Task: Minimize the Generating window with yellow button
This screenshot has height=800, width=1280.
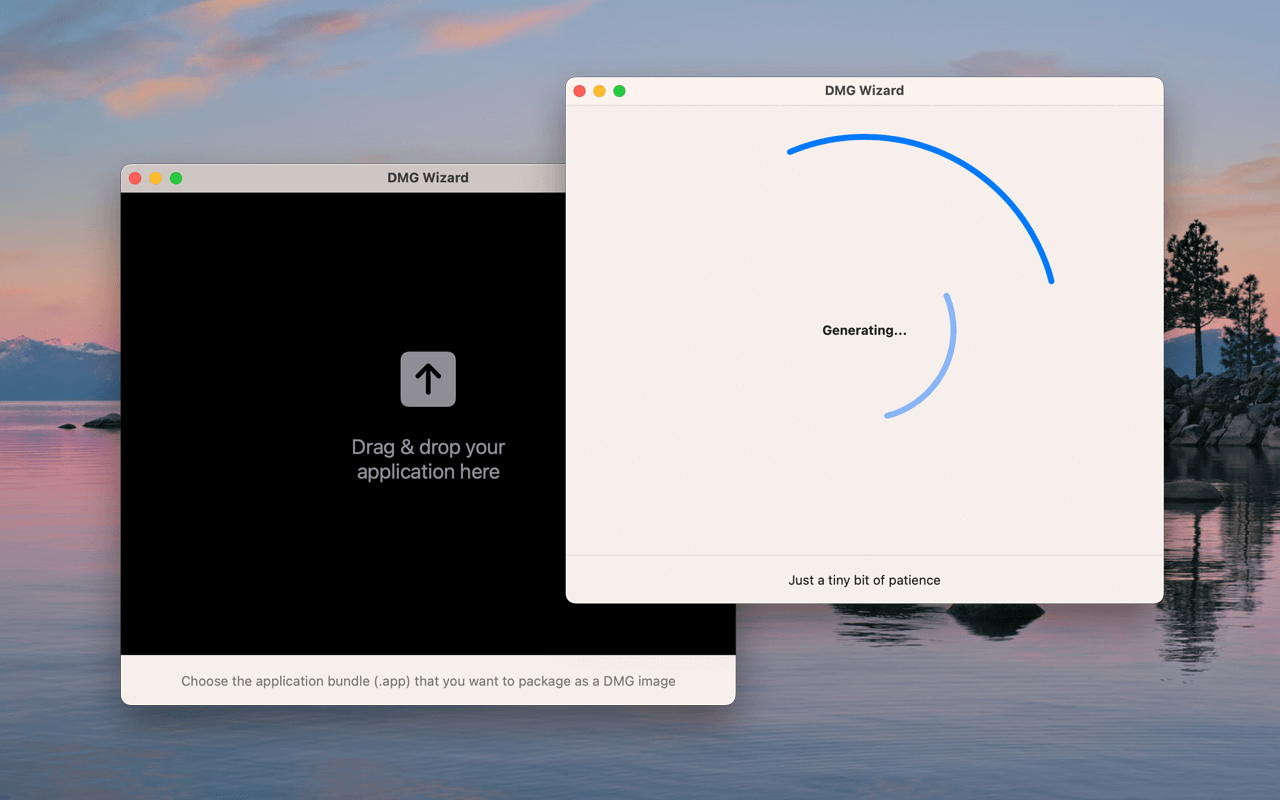Action: 599,91
